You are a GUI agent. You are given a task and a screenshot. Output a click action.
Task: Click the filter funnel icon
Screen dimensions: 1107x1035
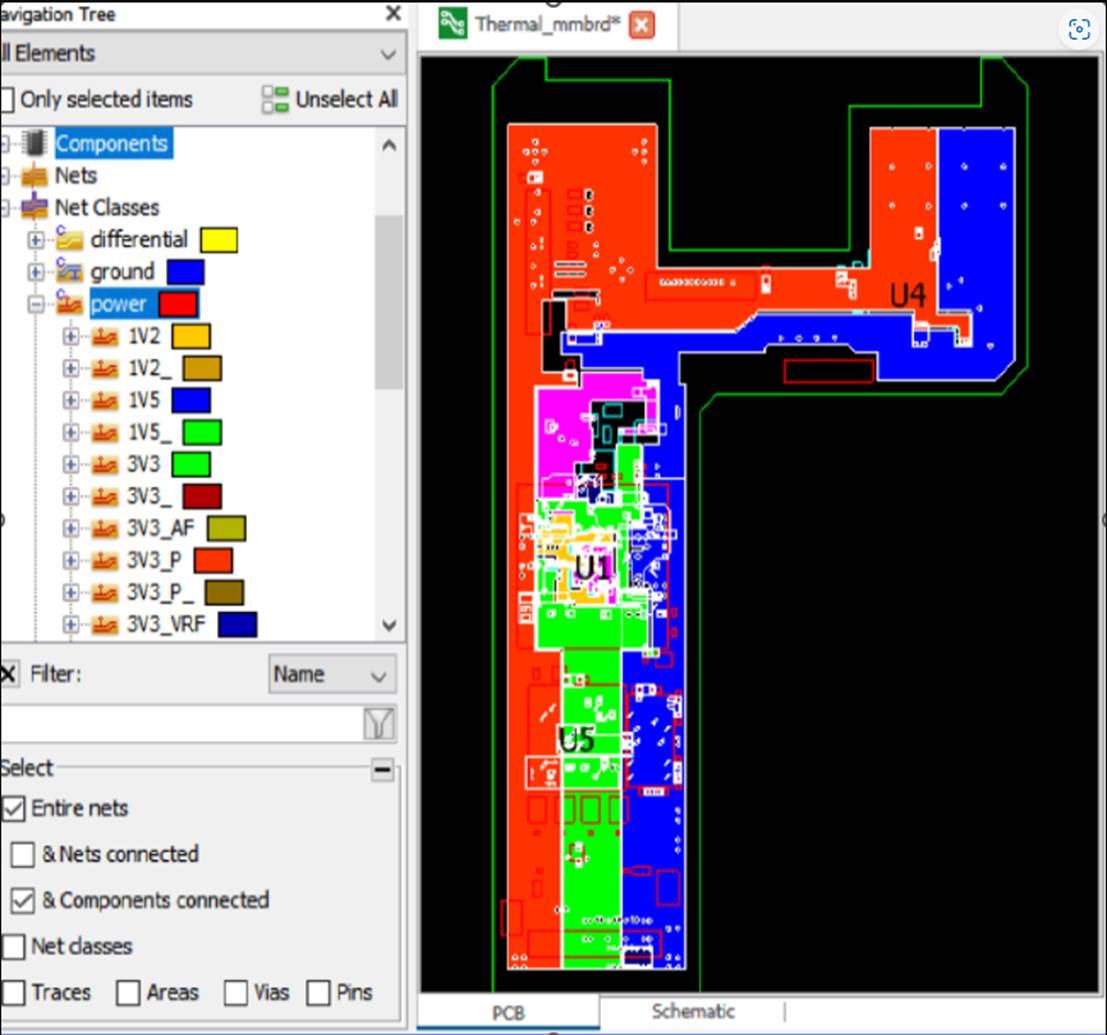(380, 723)
